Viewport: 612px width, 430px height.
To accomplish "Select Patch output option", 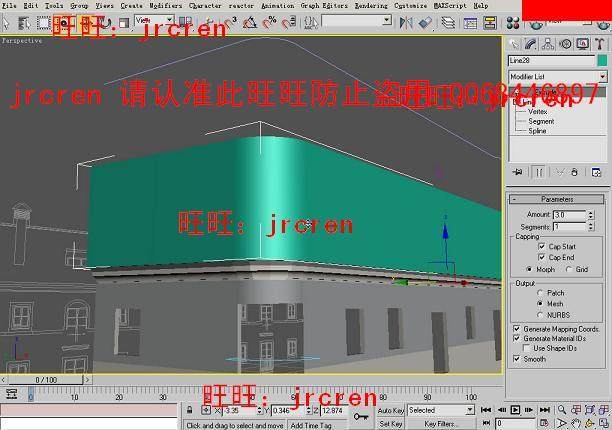I will (x=540, y=293).
